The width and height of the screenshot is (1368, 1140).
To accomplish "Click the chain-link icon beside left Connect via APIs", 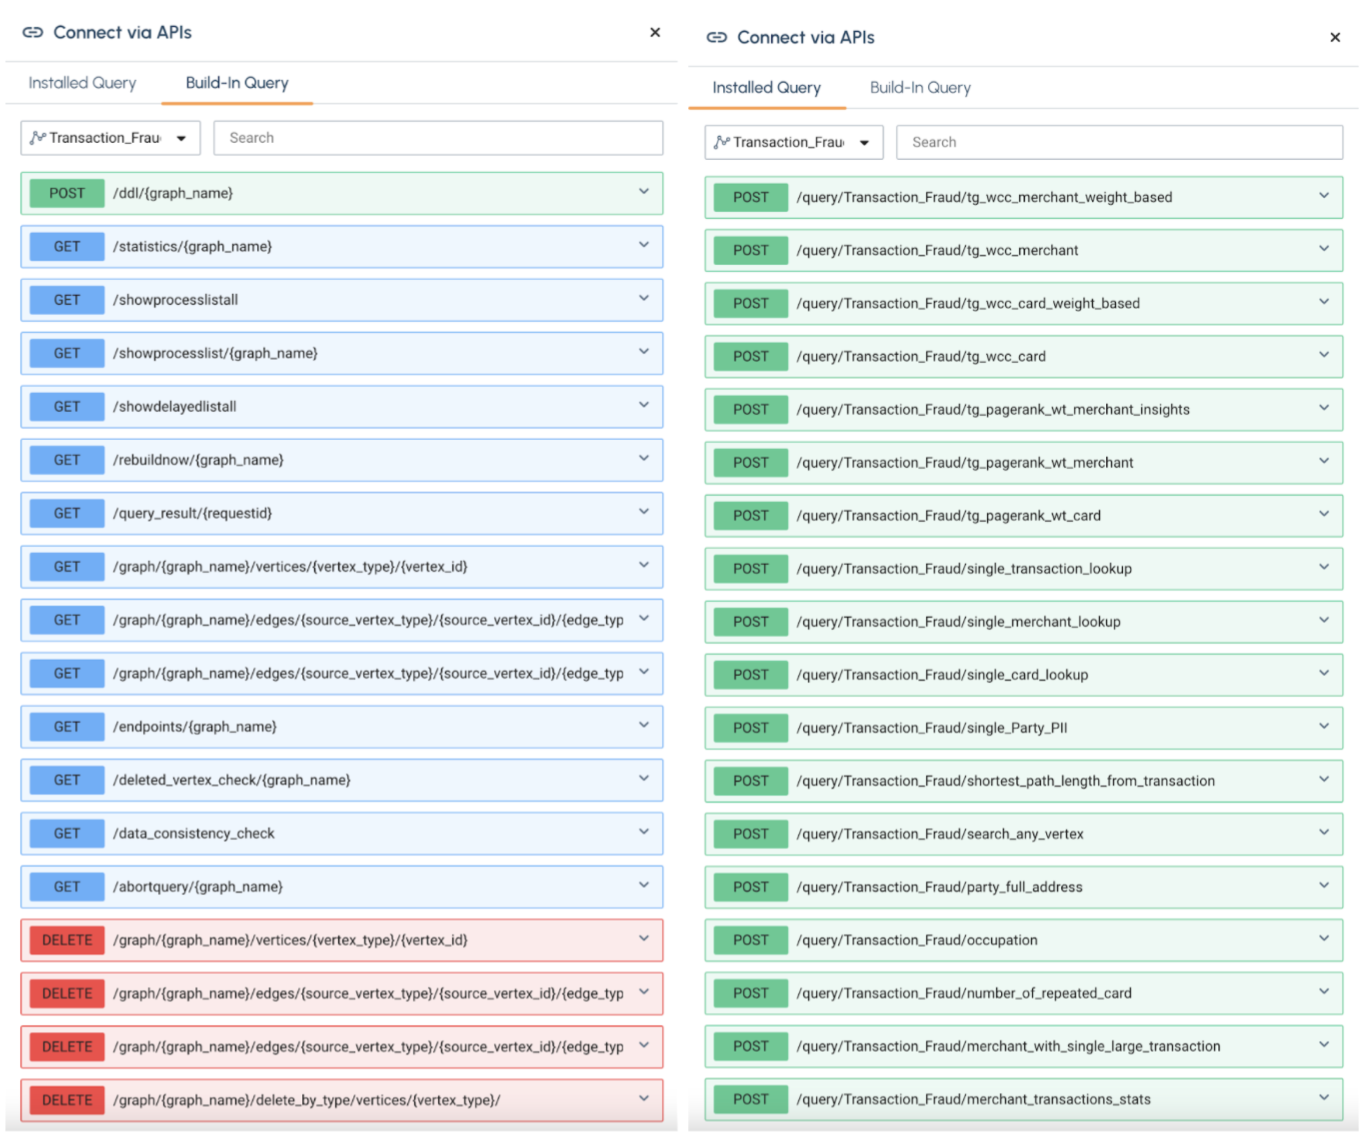I will 33,32.
